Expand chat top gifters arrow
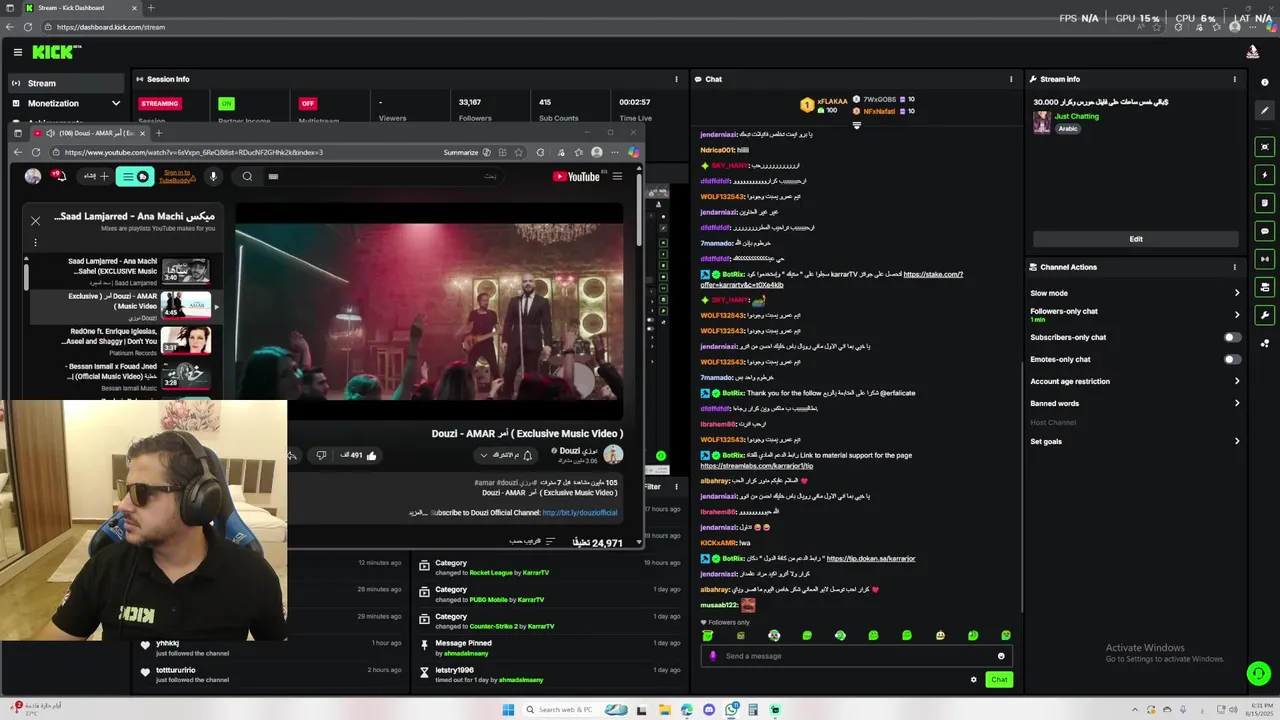 [856, 125]
